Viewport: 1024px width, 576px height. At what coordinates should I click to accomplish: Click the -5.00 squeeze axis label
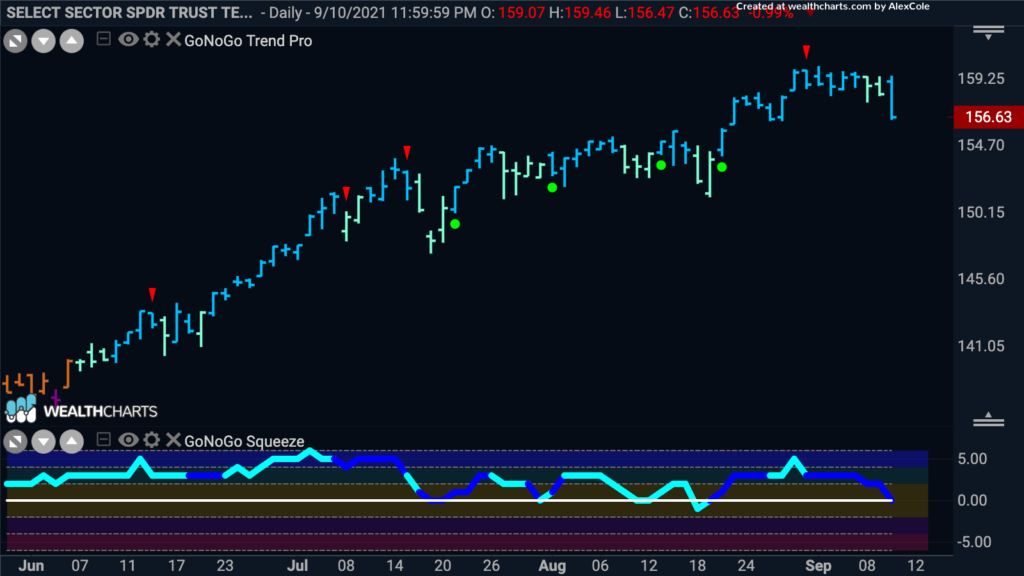pyautogui.click(x=972, y=542)
